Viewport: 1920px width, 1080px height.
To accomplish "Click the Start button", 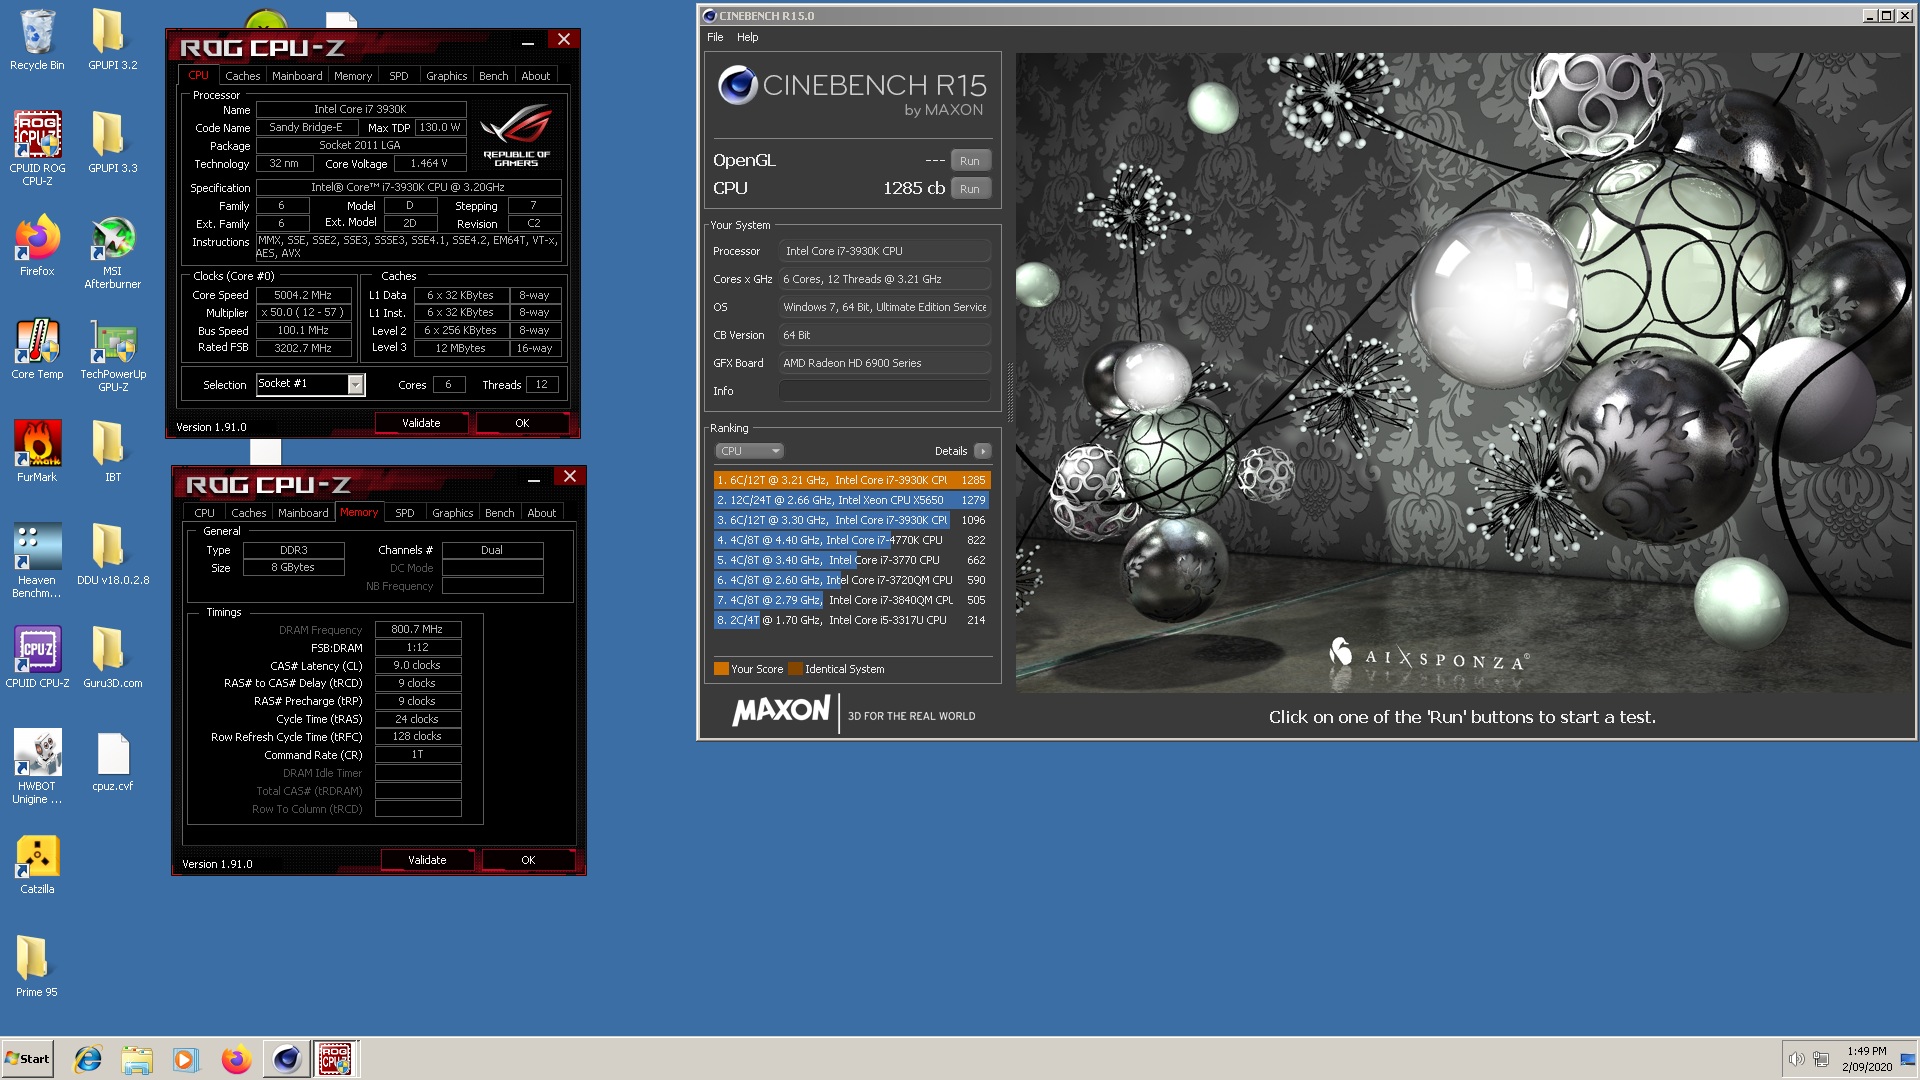I will coord(28,1059).
